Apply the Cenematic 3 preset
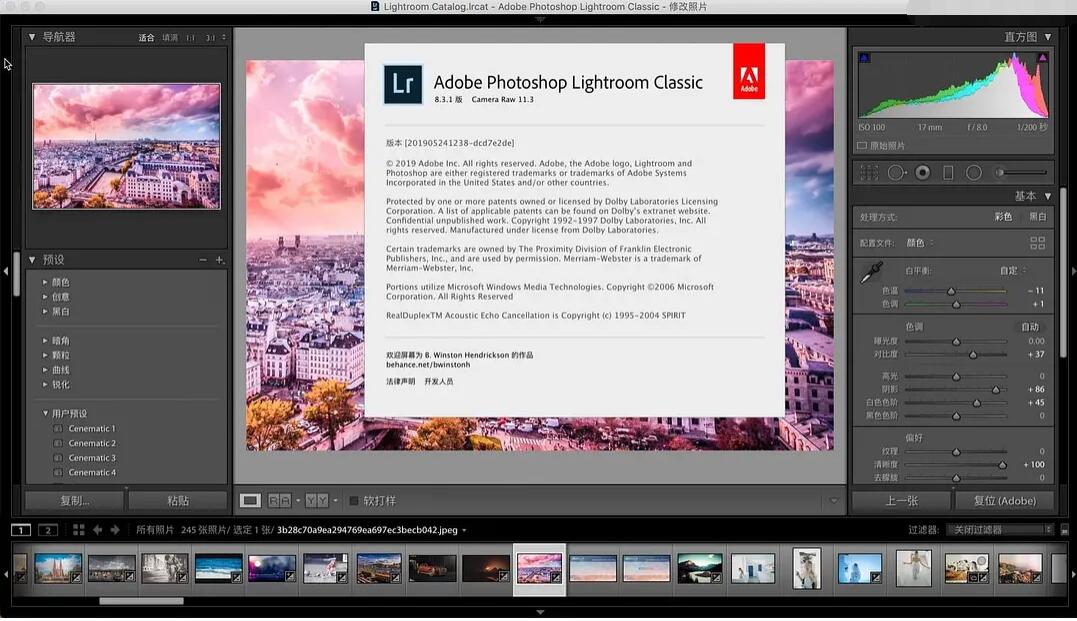The width and height of the screenshot is (1077, 621). (x=92, y=458)
